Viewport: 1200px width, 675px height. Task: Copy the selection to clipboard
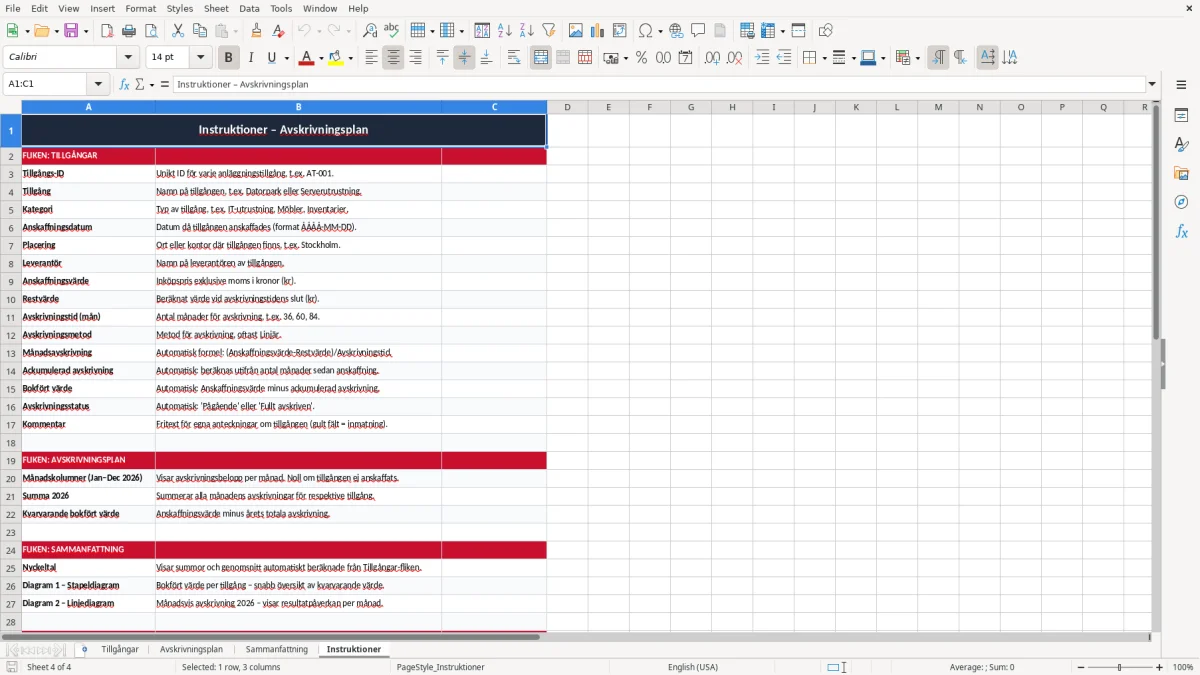(200, 31)
